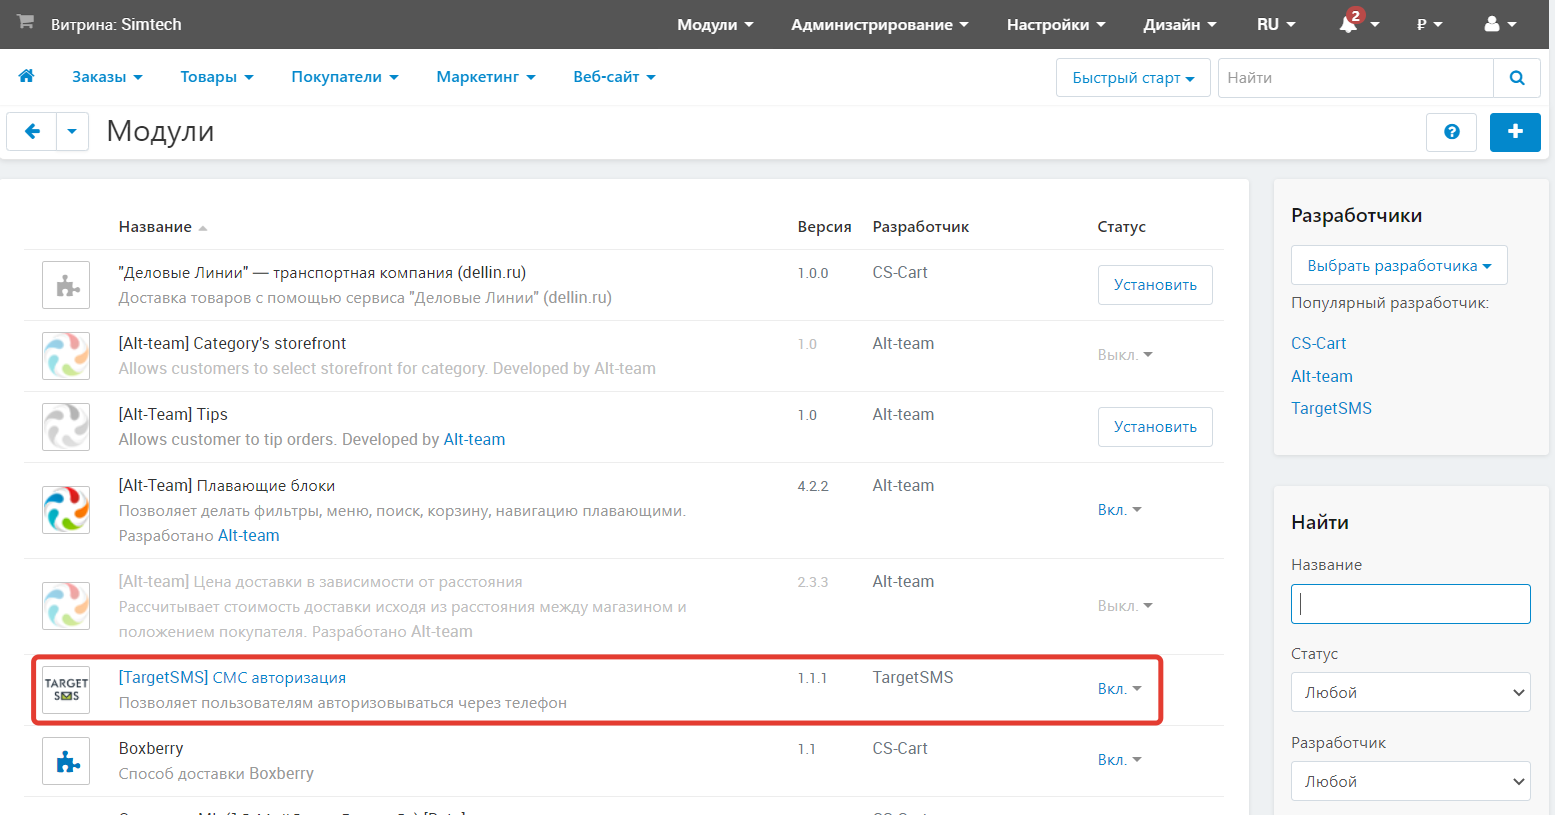Focus the Название filter input field

(x=1410, y=604)
